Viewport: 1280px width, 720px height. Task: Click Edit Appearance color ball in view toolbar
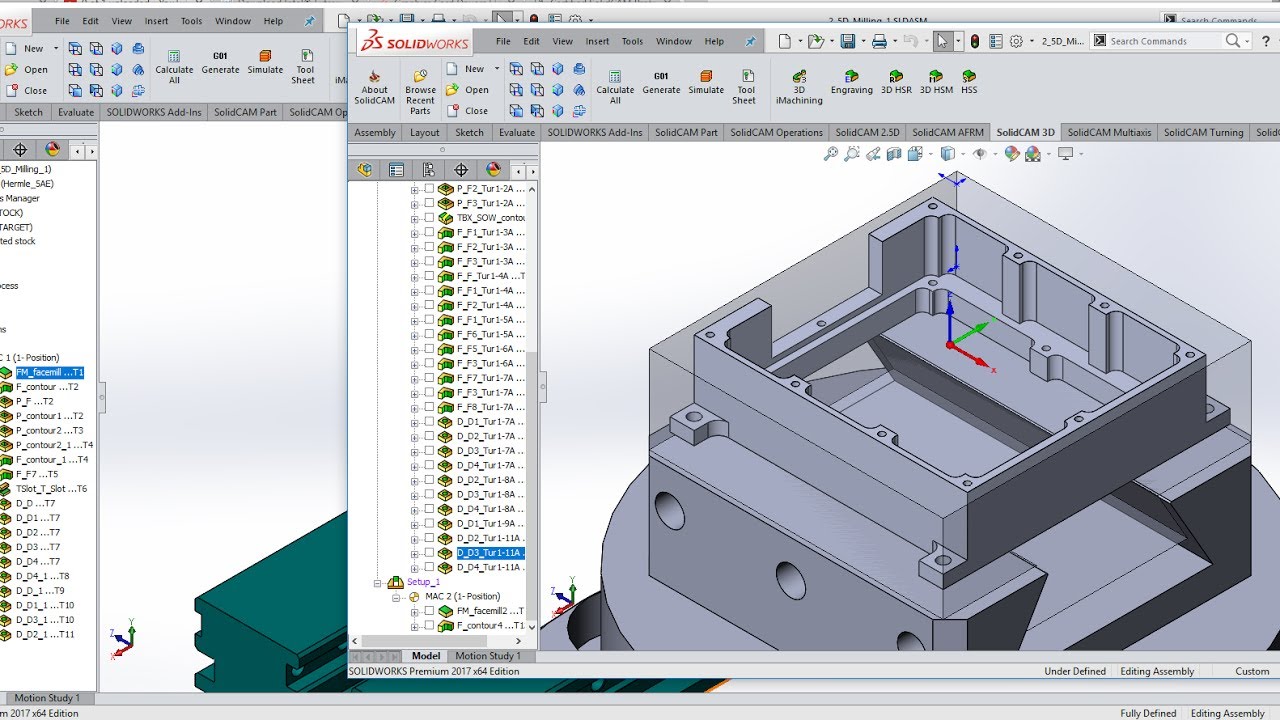pos(1011,154)
